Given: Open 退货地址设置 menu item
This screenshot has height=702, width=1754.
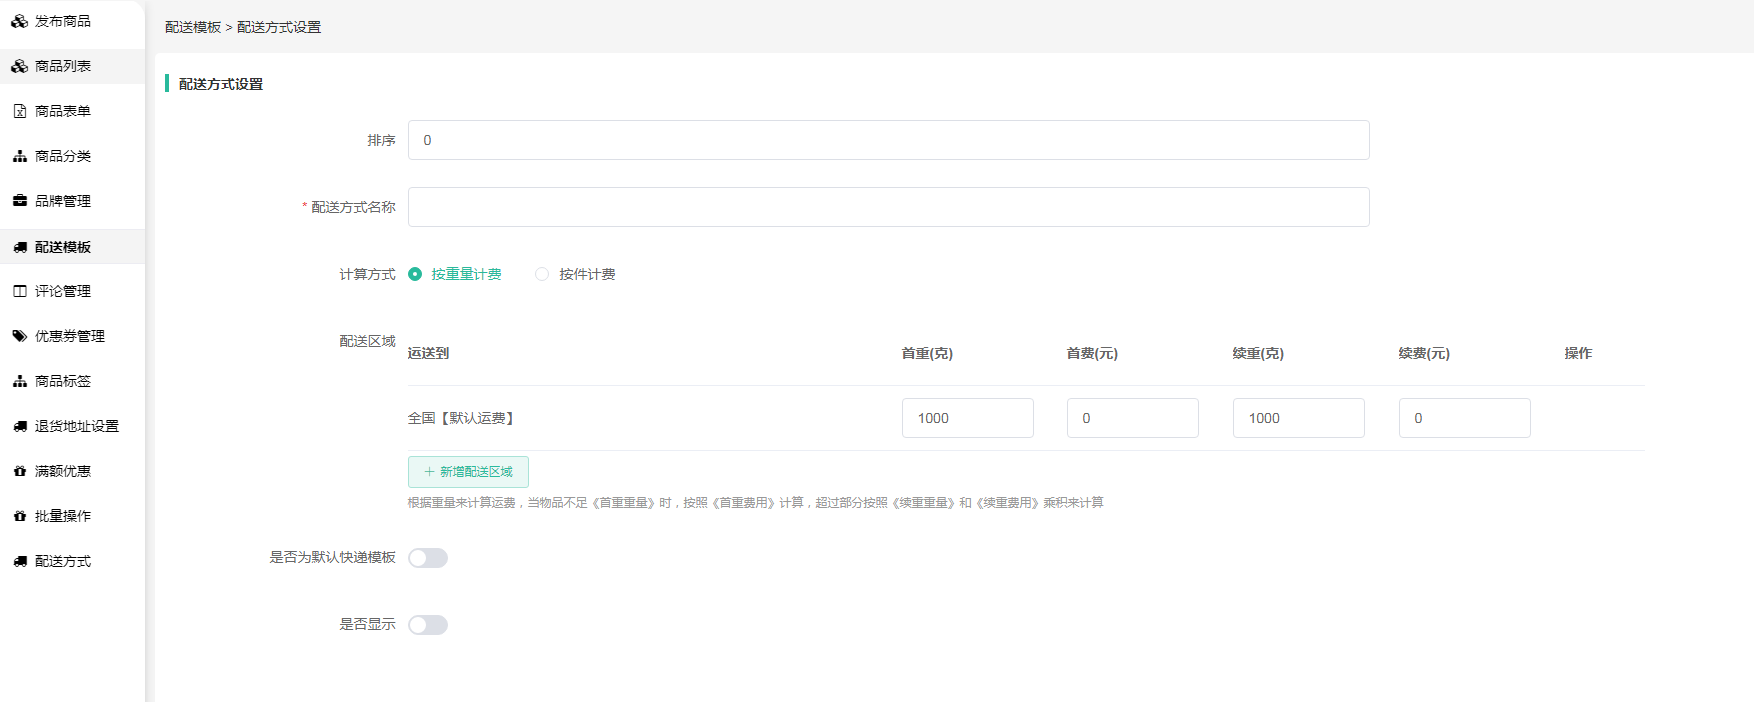Looking at the screenshot, I should [76, 426].
